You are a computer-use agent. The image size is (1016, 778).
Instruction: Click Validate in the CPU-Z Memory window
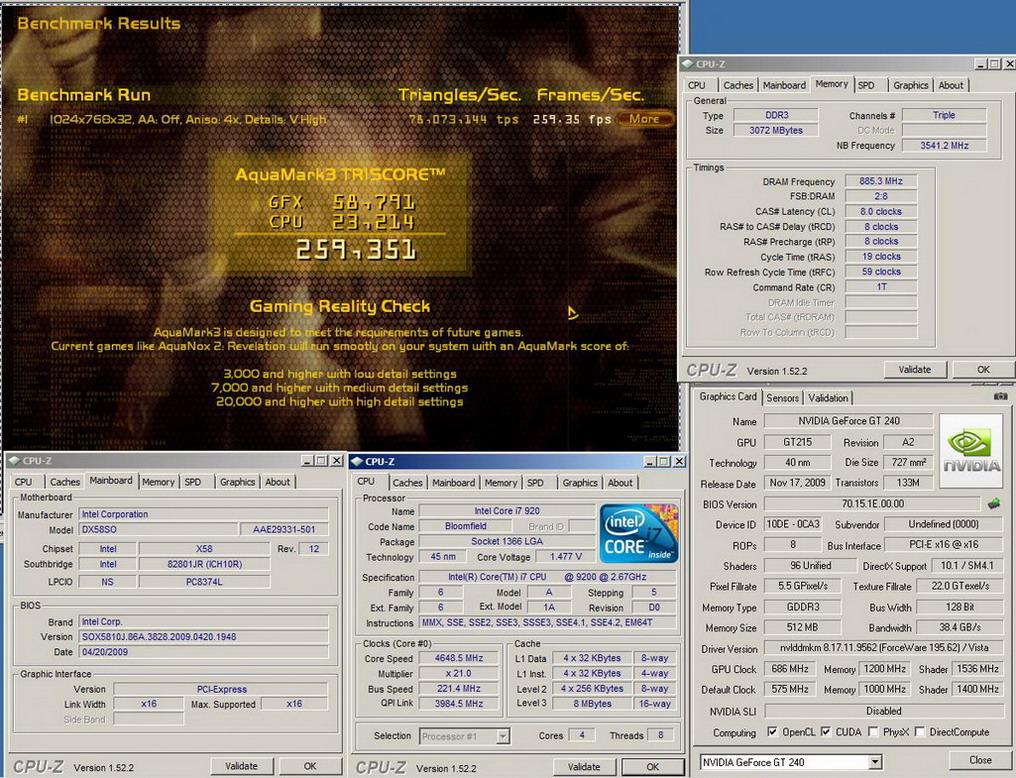pyautogui.click(x=914, y=369)
